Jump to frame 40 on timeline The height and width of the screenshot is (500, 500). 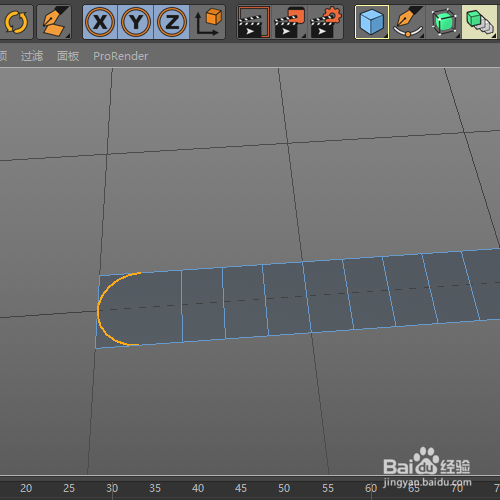point(198,488)
